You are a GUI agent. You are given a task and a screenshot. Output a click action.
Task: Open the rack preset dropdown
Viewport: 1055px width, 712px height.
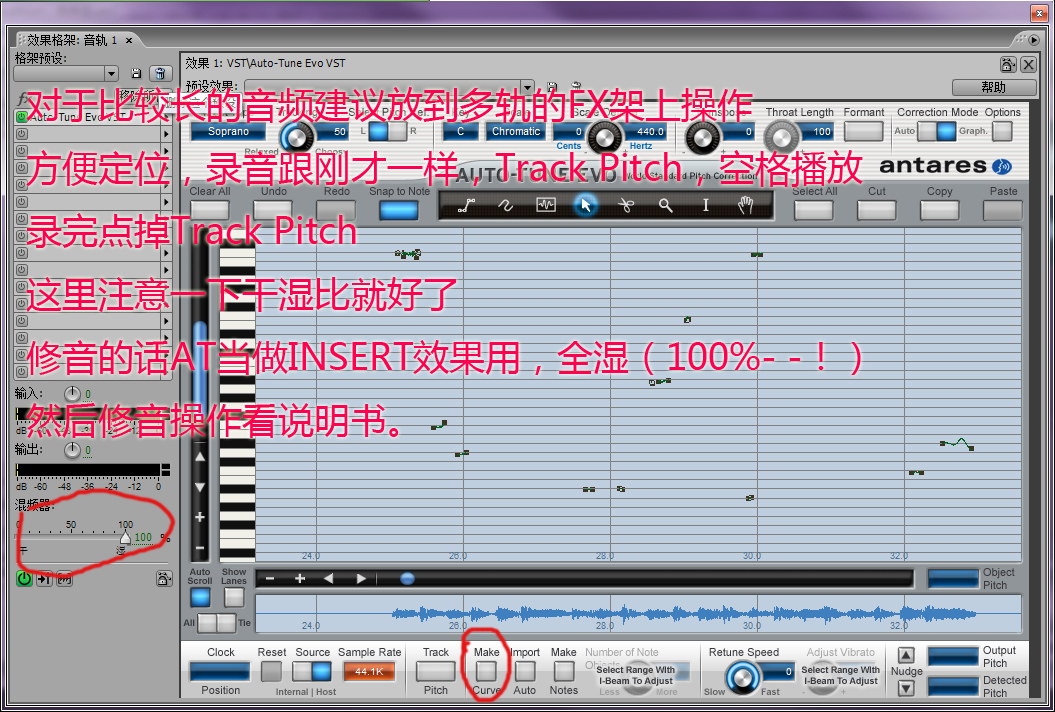point(66,74)
